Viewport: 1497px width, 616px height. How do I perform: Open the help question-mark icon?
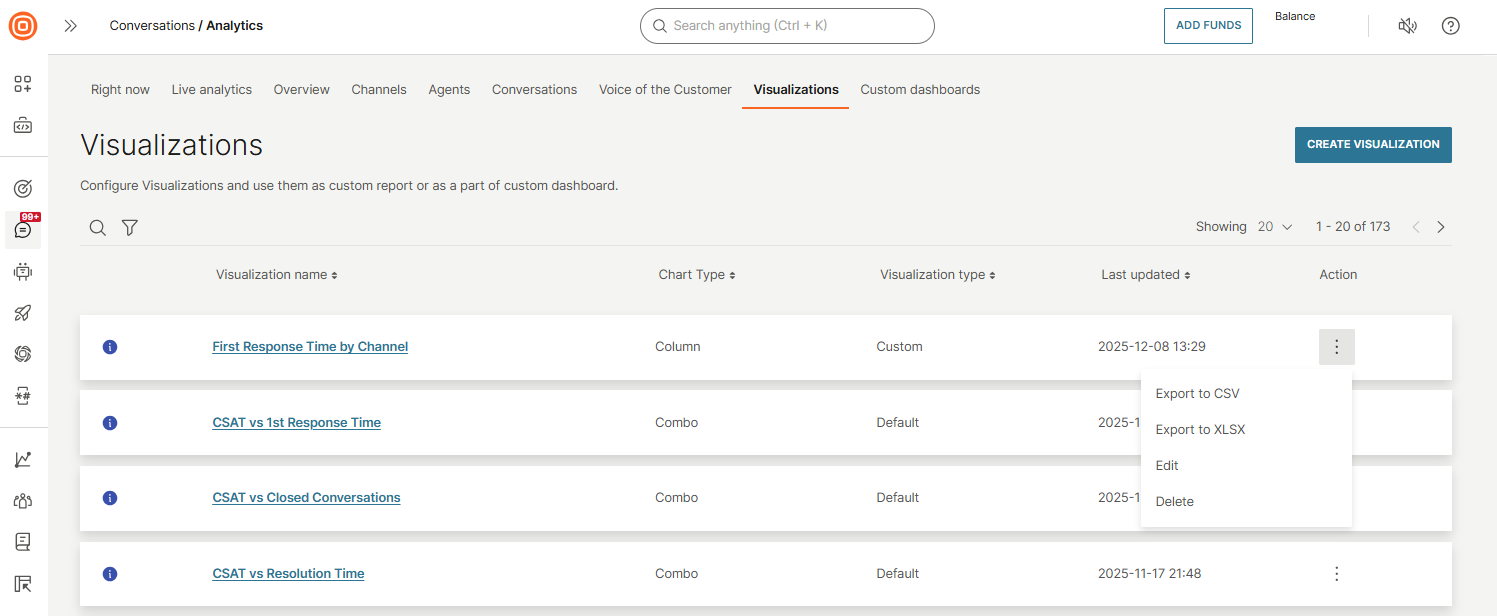pos(1450,25)
